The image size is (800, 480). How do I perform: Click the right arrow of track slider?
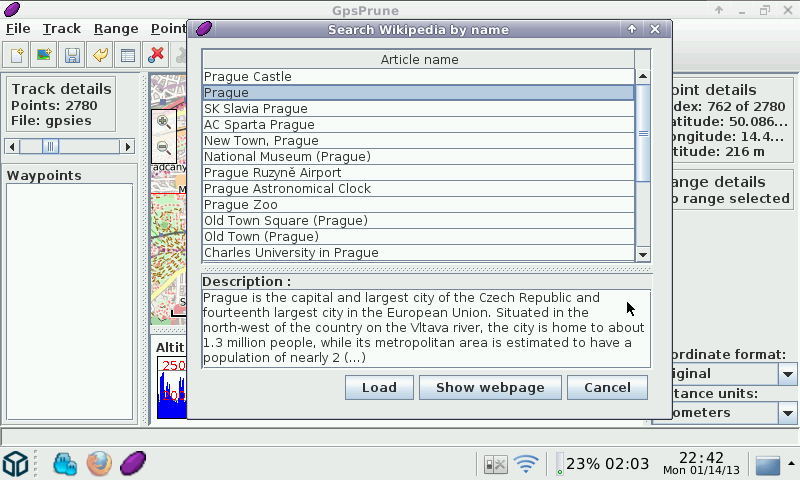pyautogui.click(x=128, y=147)
